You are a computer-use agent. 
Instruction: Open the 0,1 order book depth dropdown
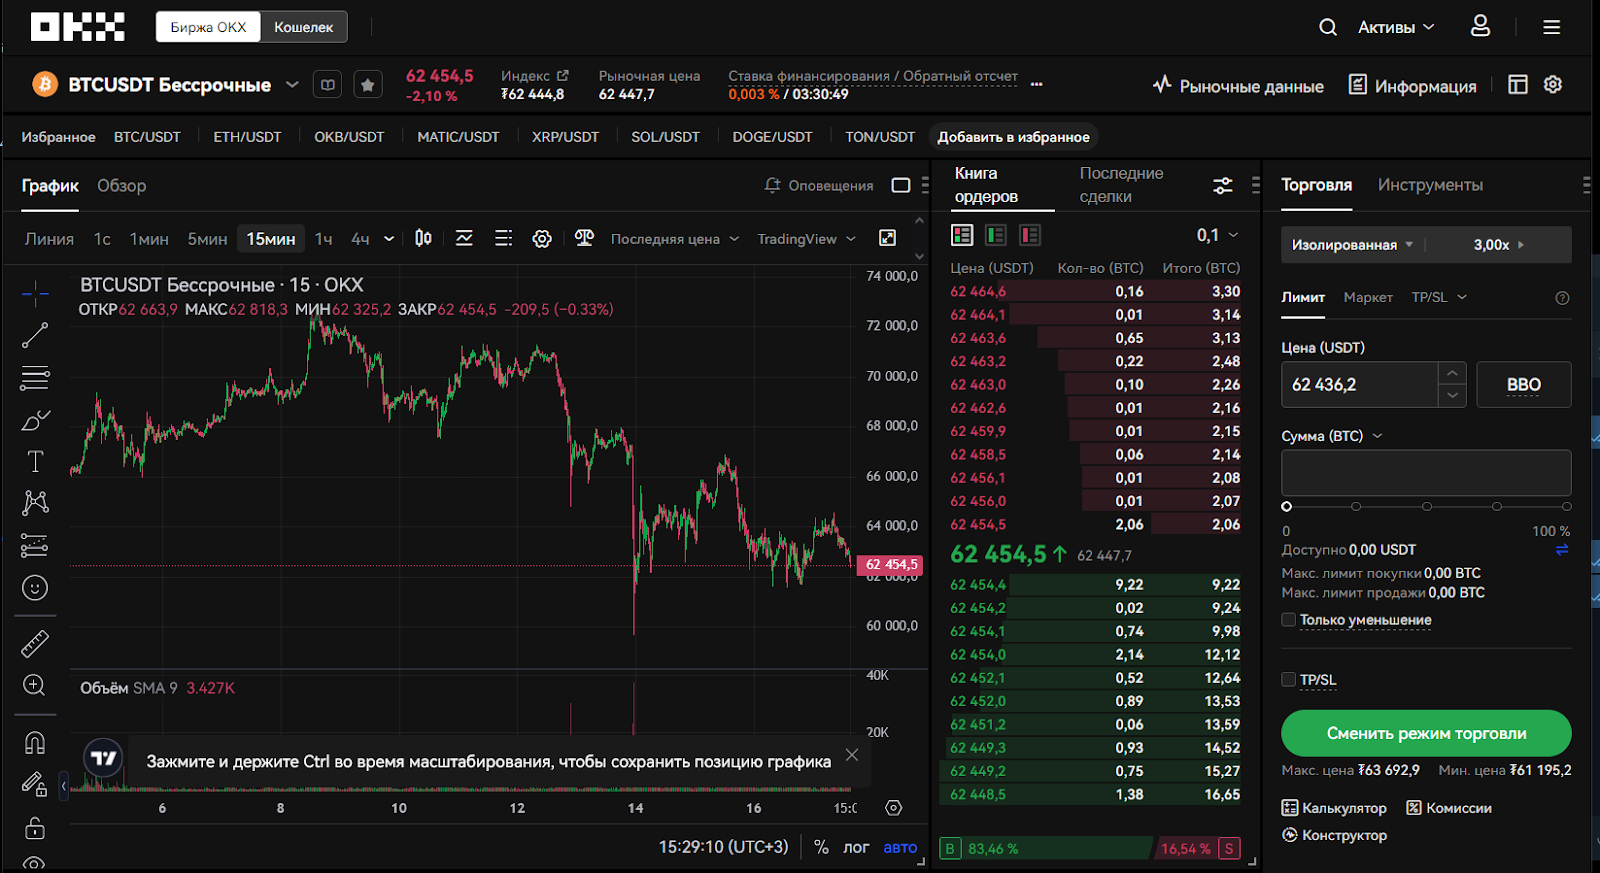(x=1217, y=235)
